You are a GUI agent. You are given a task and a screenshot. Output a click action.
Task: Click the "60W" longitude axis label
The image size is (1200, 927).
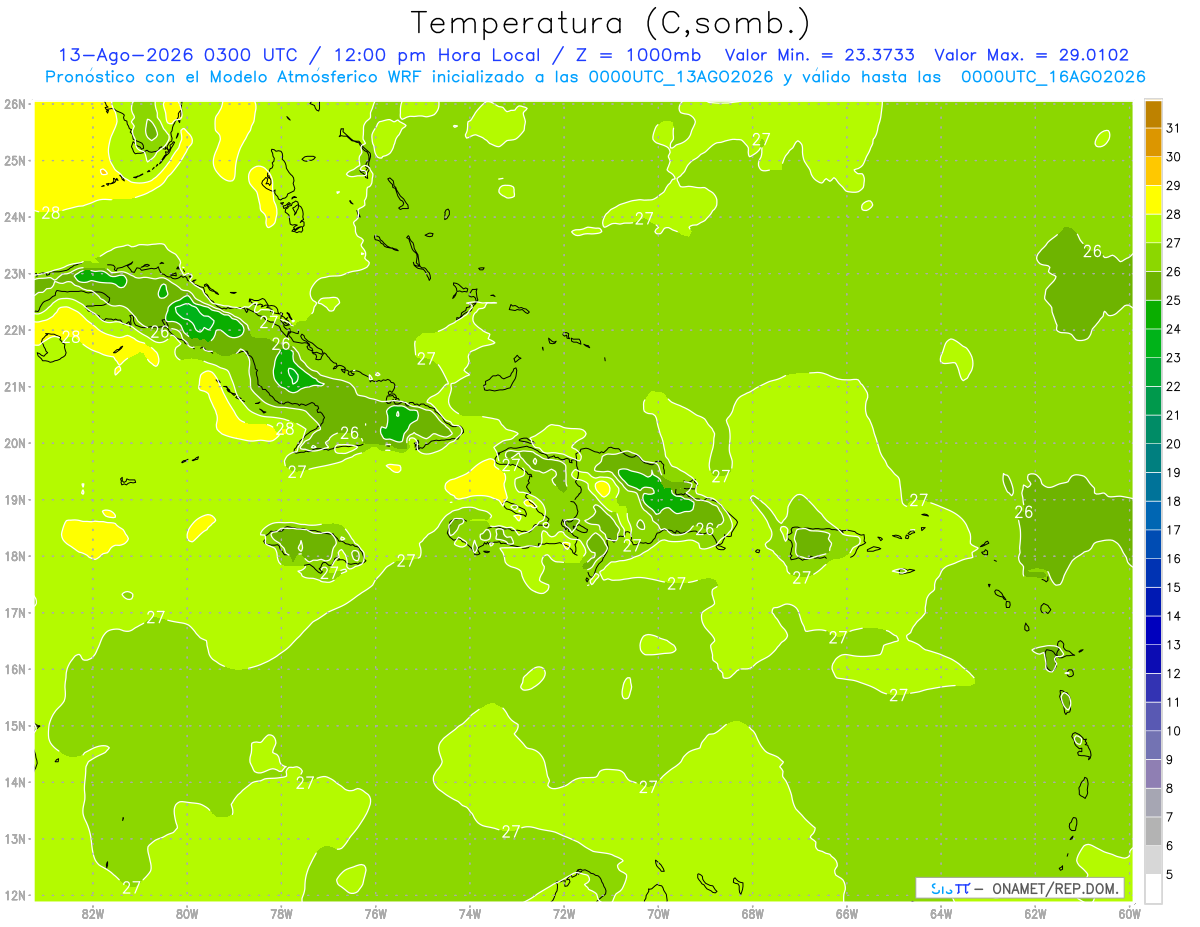[1130, 914]
